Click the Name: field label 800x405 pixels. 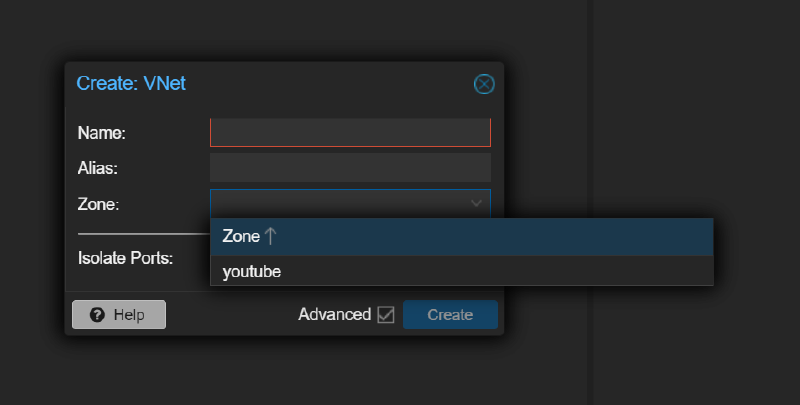(x=101, y=133)
